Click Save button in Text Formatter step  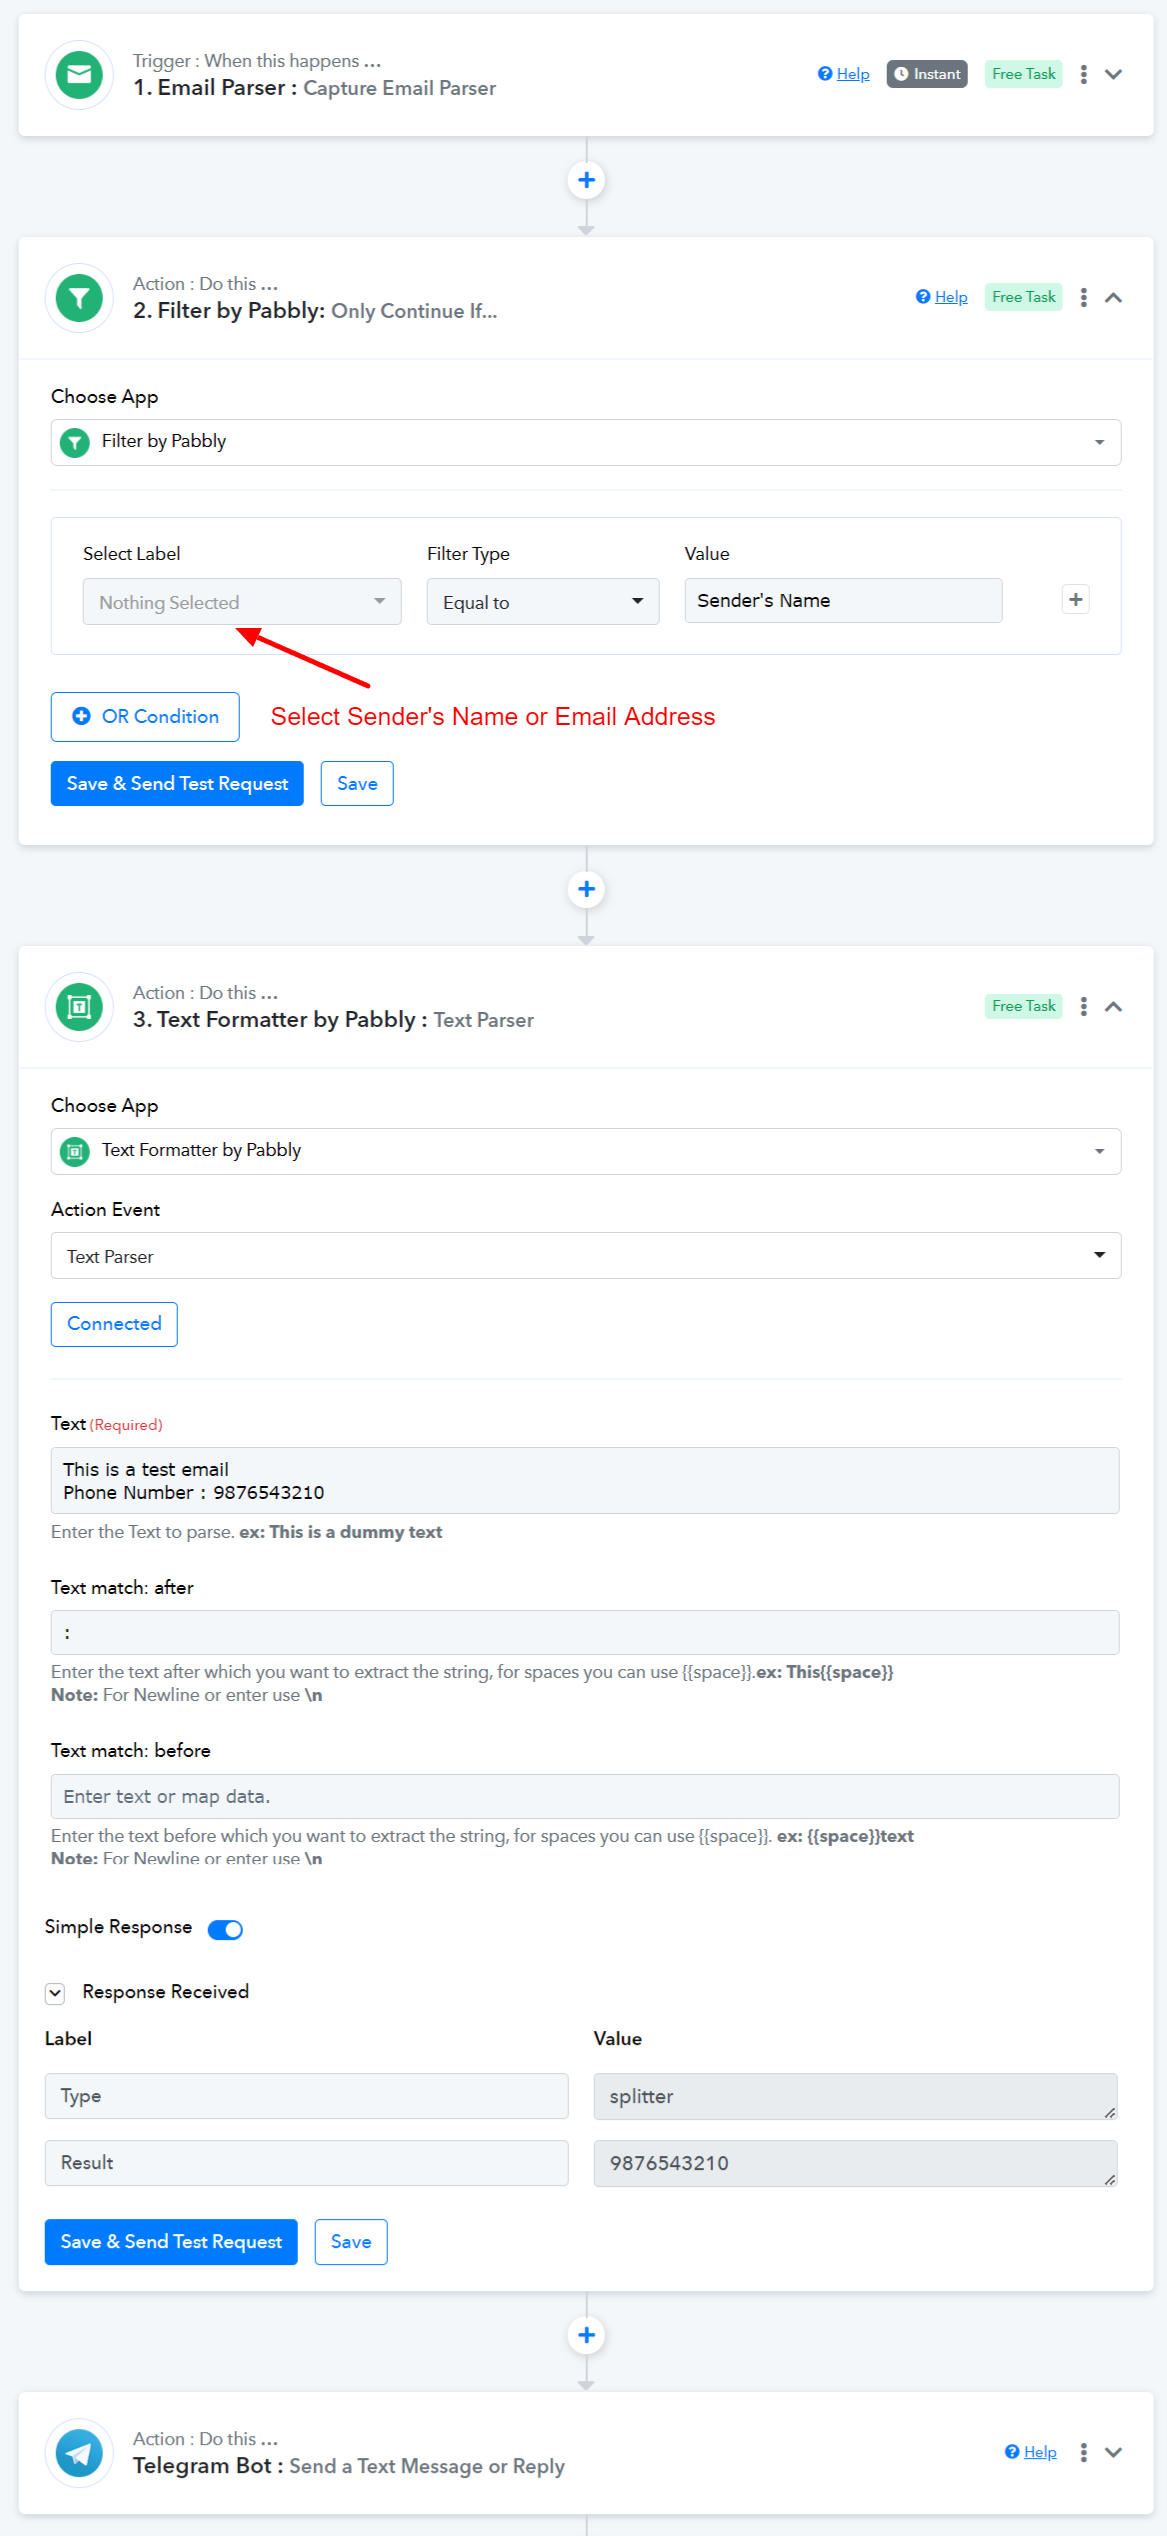[x=351, y=2242]
